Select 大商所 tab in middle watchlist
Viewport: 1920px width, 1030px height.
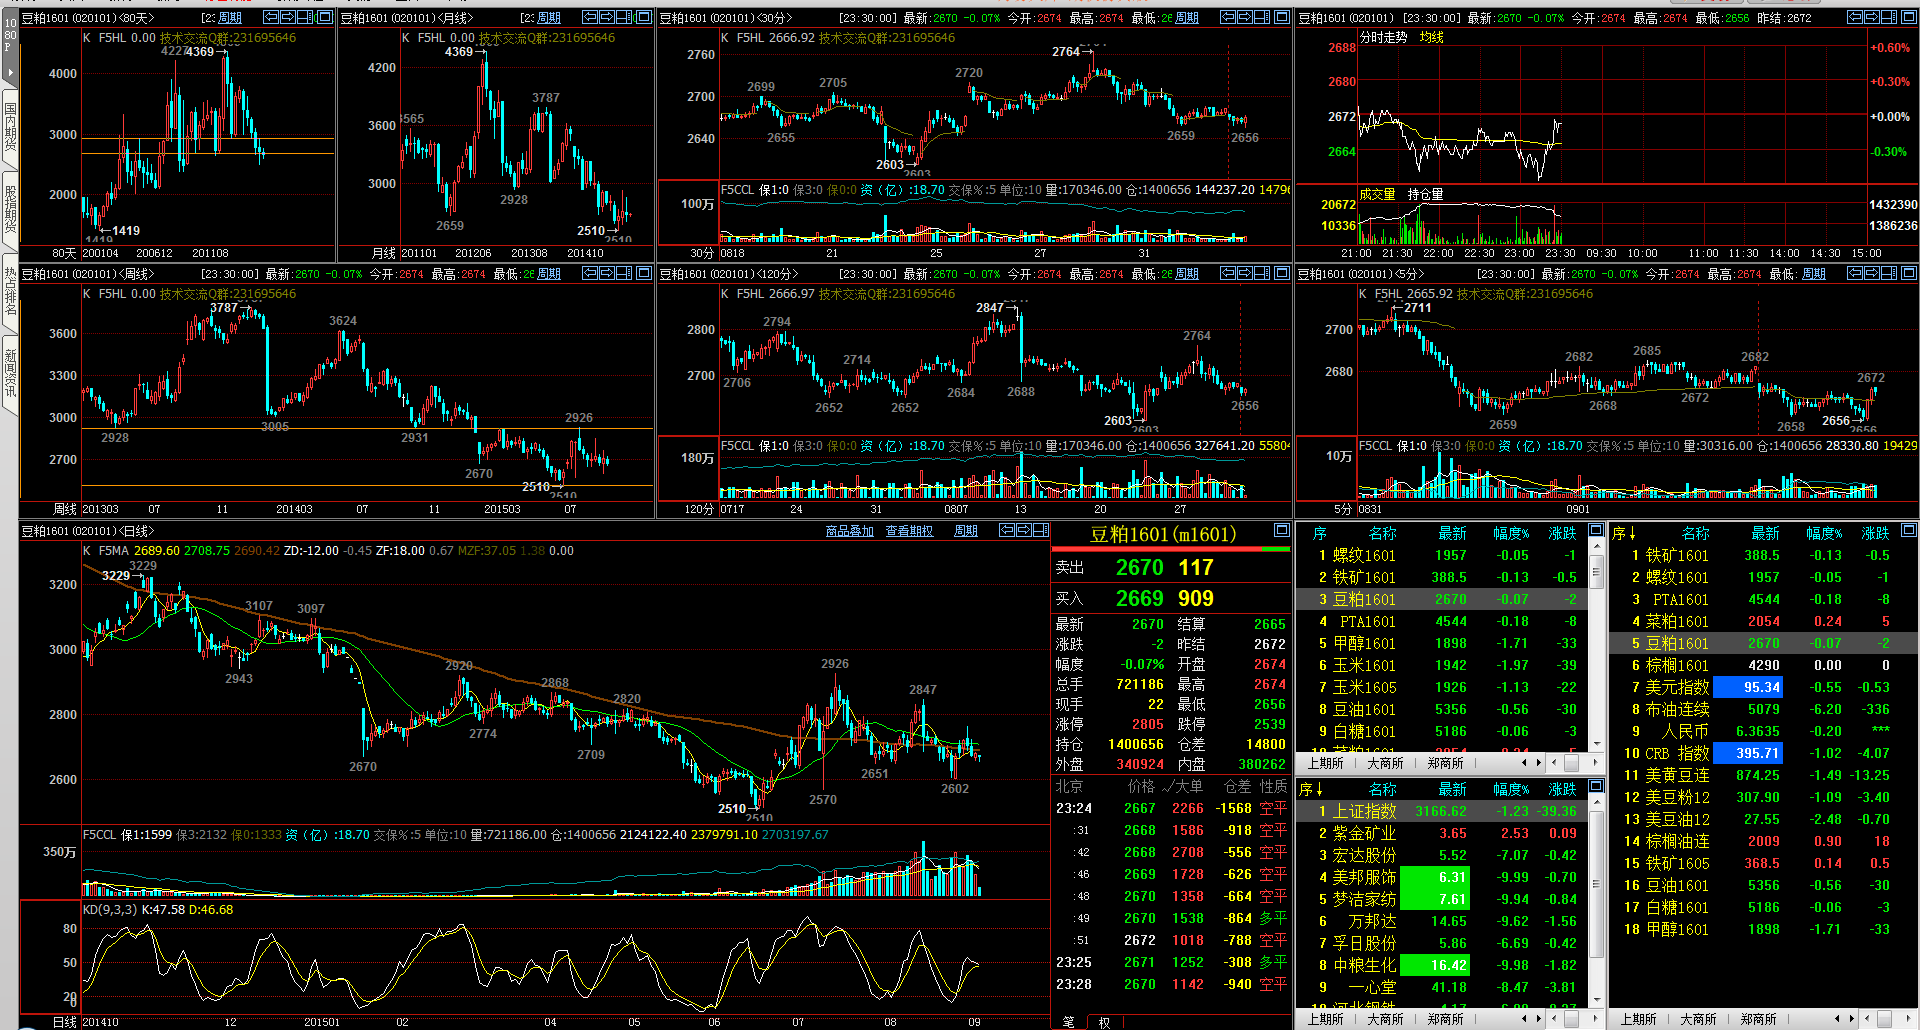pos(1385,763)
